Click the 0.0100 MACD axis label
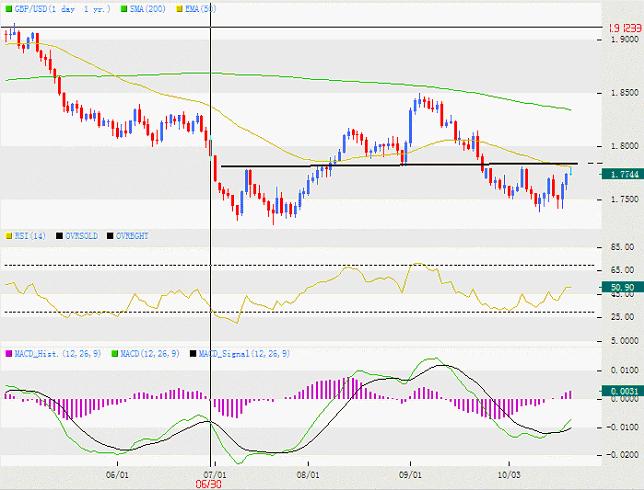Image resolution: width=644 pixels, height=490 pixels. 625,370
